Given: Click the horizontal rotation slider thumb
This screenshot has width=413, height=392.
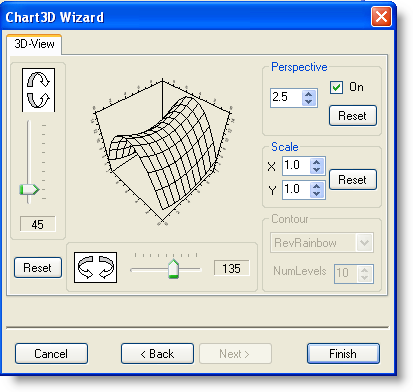Looking at the screenshot, I should click(x=173, y=268).
